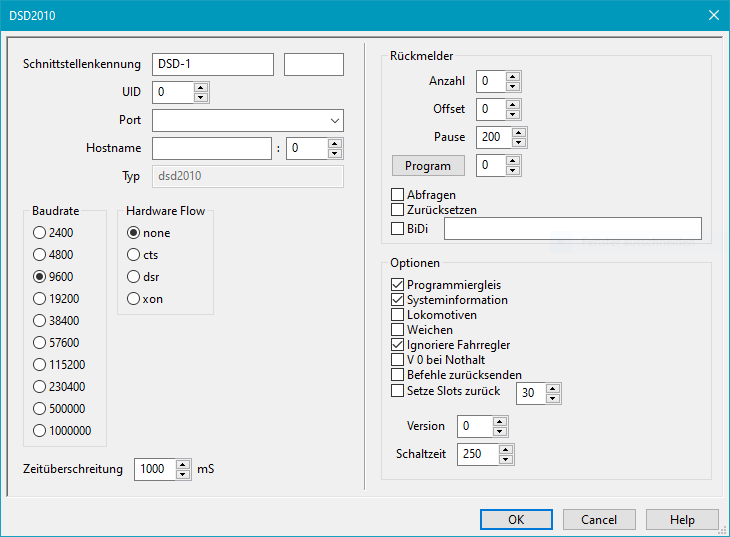
Task: Enable the Abfragen checkbox
Action: [398, 195]
